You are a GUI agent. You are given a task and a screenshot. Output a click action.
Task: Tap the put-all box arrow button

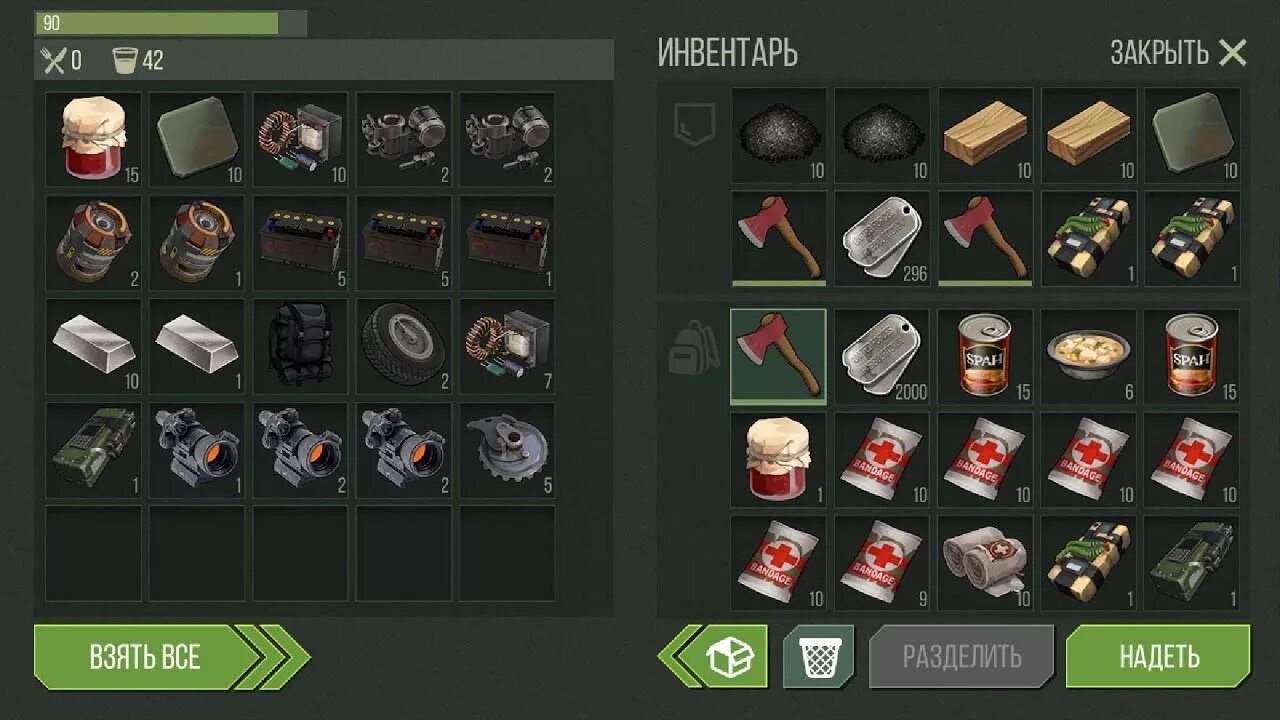[x=712, y=657]
